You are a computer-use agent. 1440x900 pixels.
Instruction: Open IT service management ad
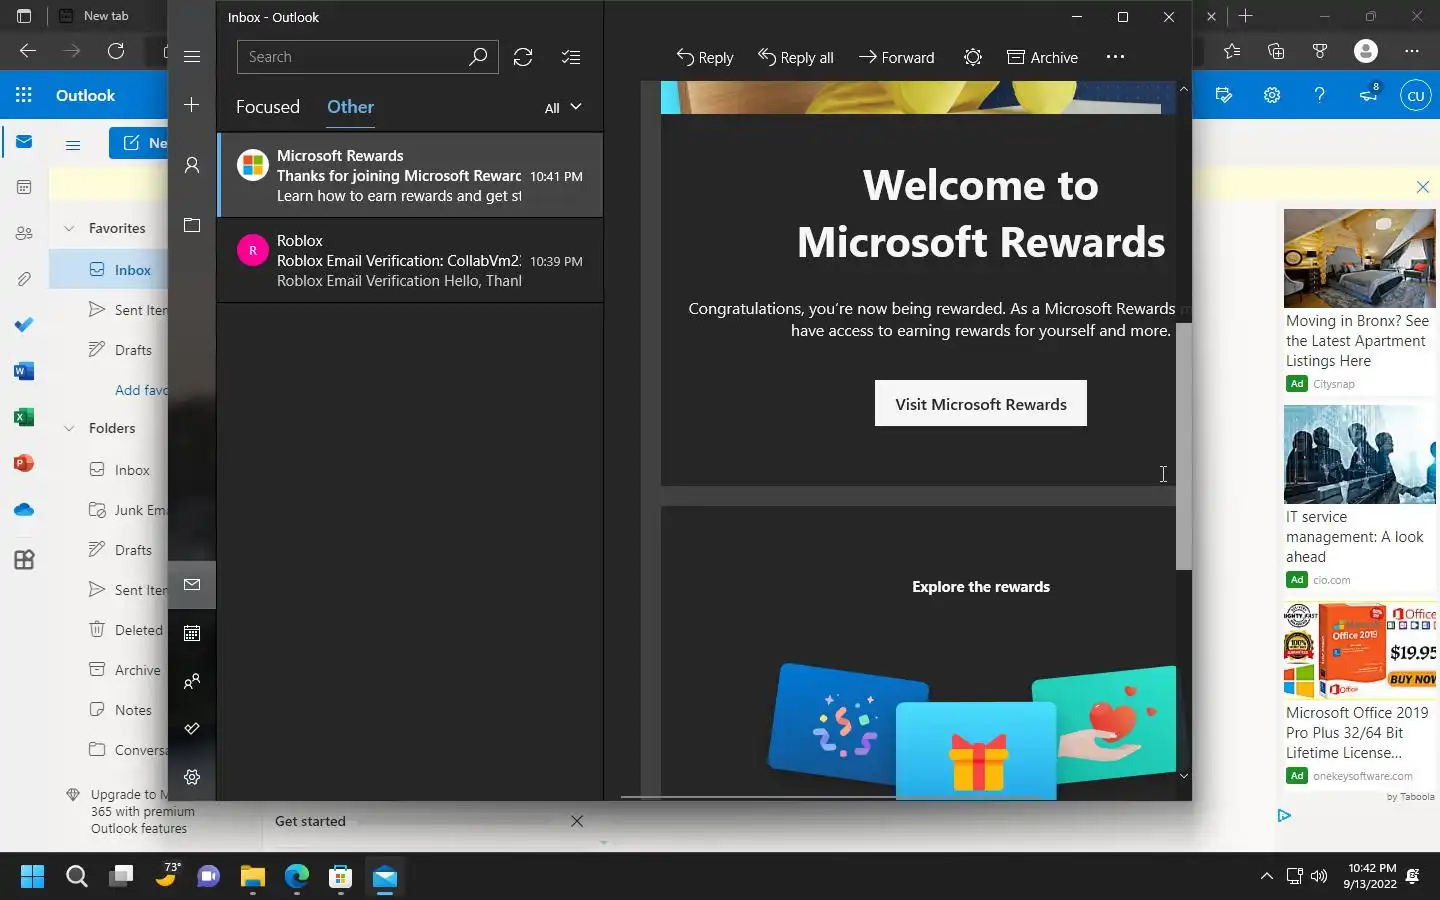[x=1359, y=497]
